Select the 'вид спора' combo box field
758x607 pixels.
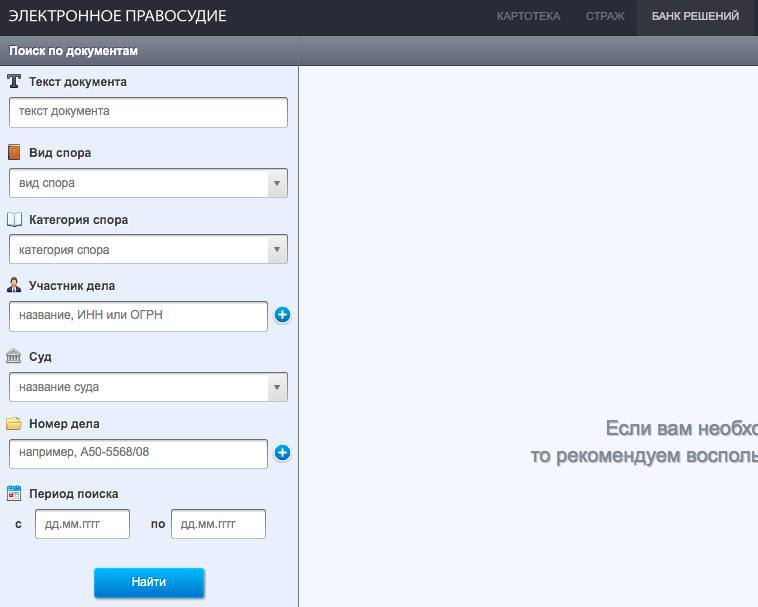point(148,183)
